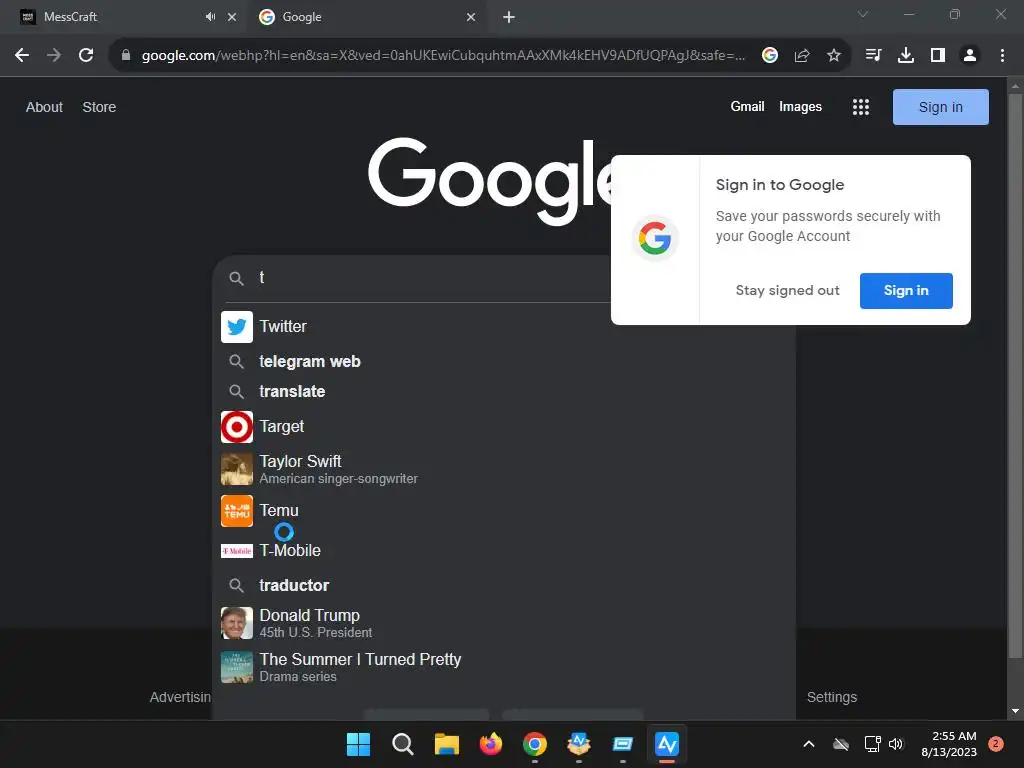The height and width of the screenshot is (768, 1024).
Task: Click the top-right Sign in button
Action: [940, 107]
